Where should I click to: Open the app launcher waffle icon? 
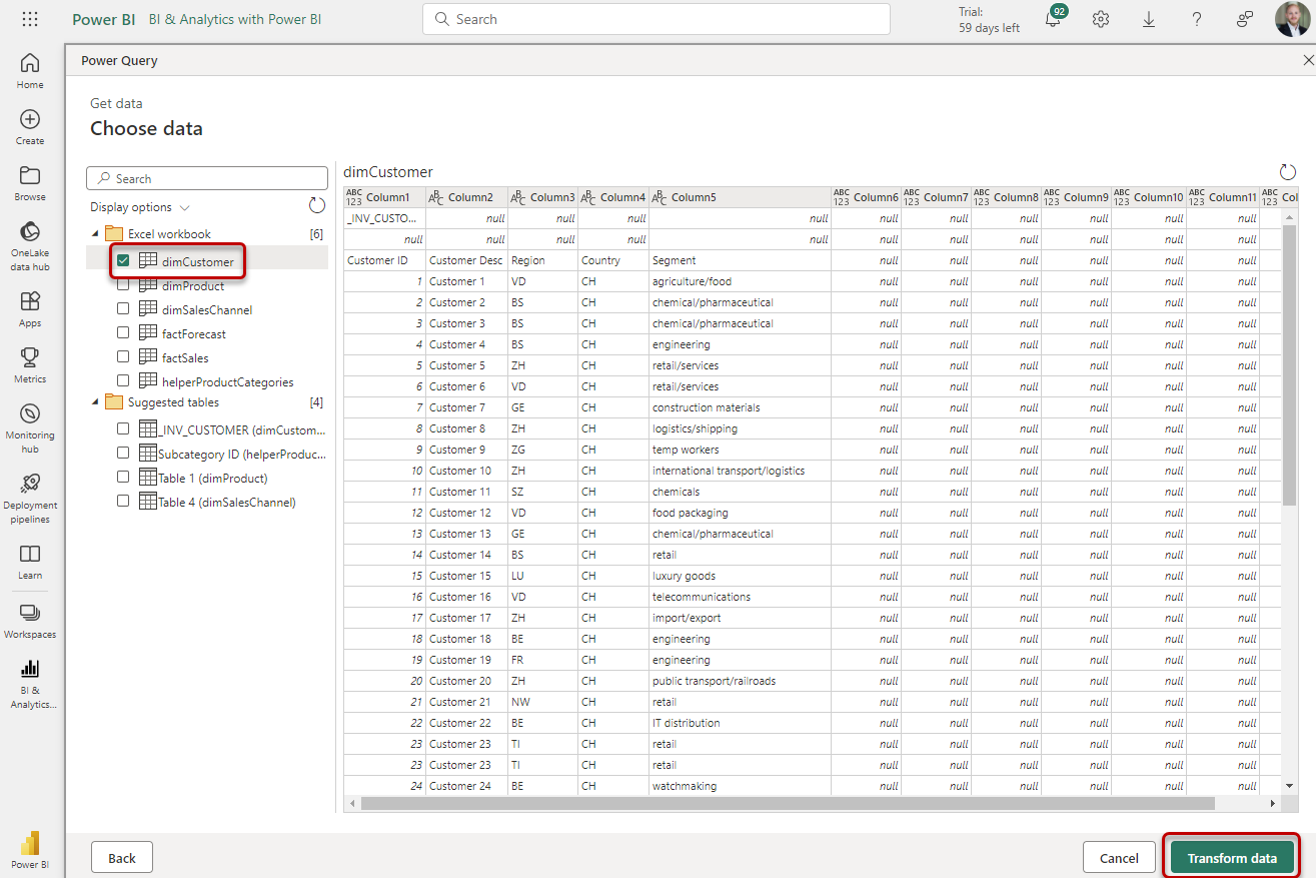click(x=30, y=19)
